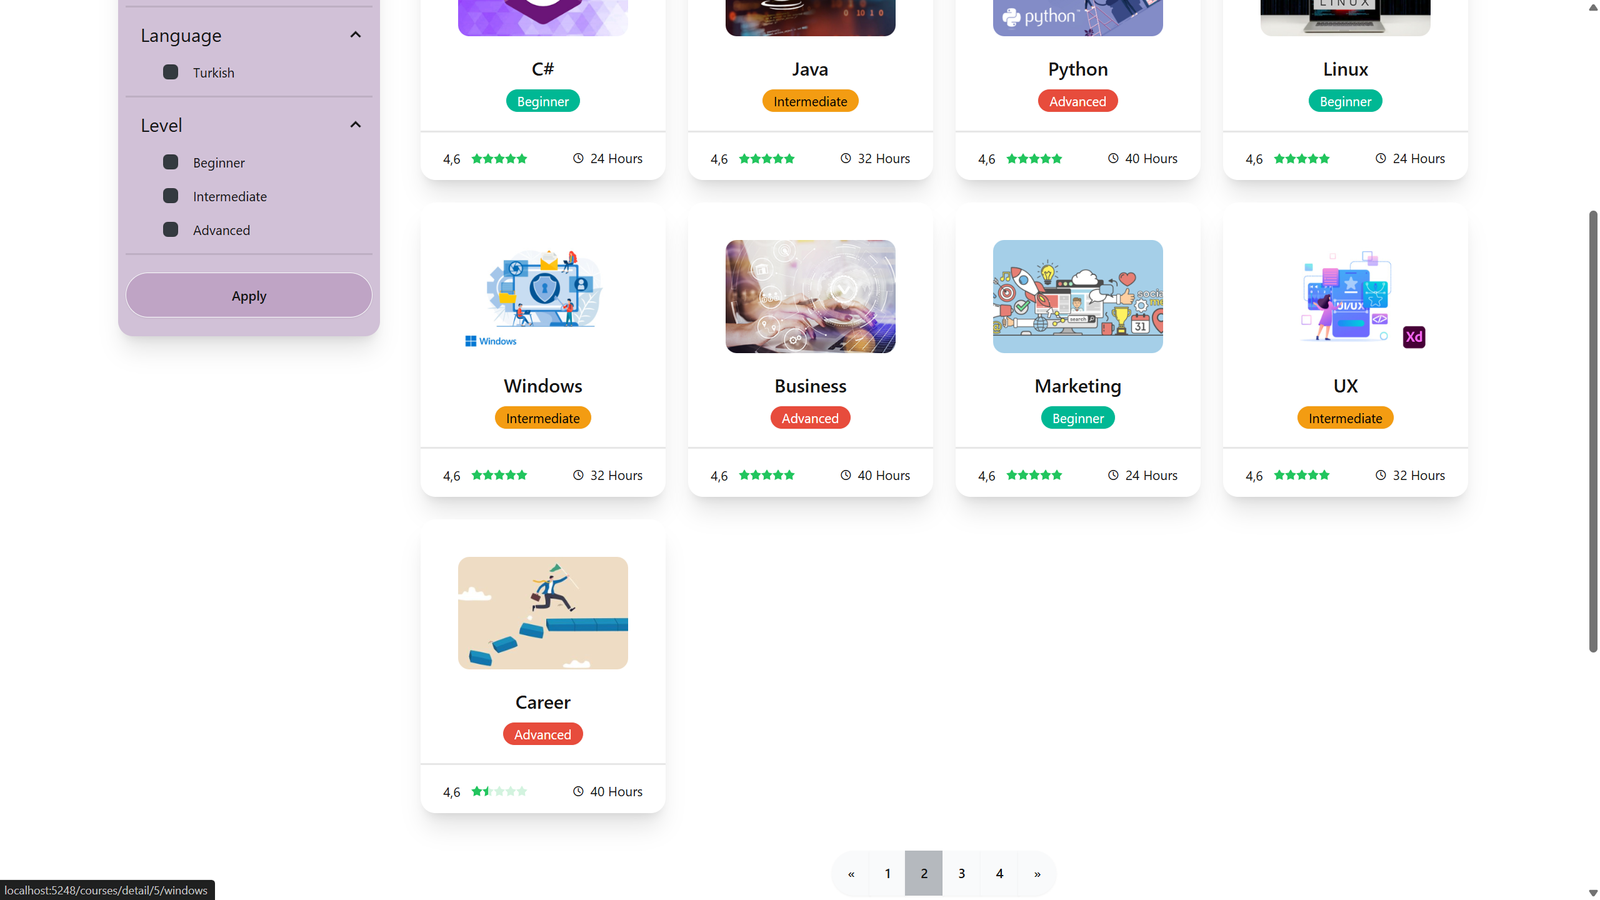Apply the selected filters
Viewport: 1600px width, 900px height.
coord(249,296)
